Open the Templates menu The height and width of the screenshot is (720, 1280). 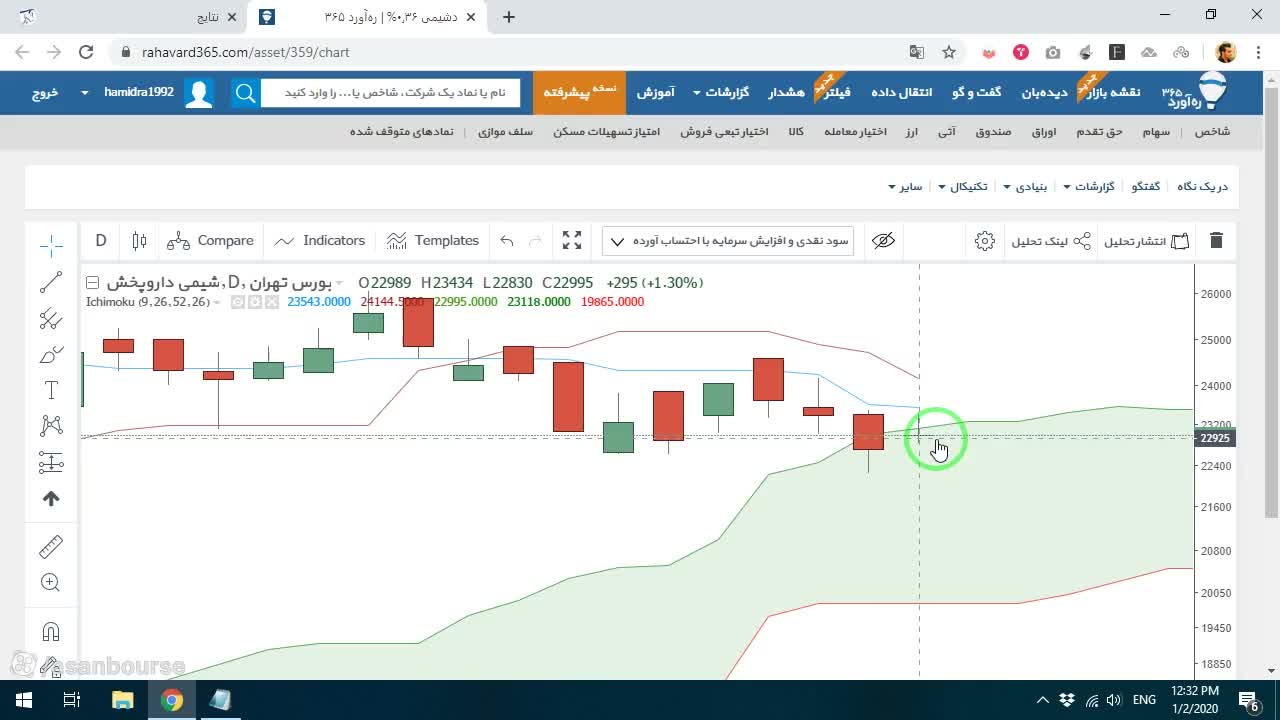pos(433,241)
